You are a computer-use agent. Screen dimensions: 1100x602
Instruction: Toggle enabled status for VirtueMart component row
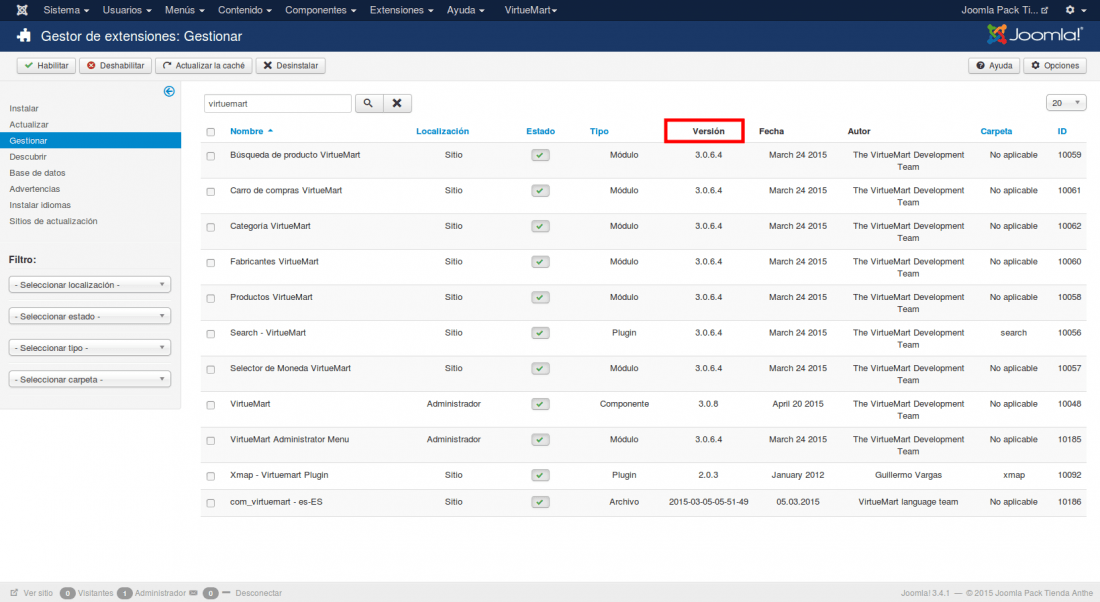tap(540, 404)
